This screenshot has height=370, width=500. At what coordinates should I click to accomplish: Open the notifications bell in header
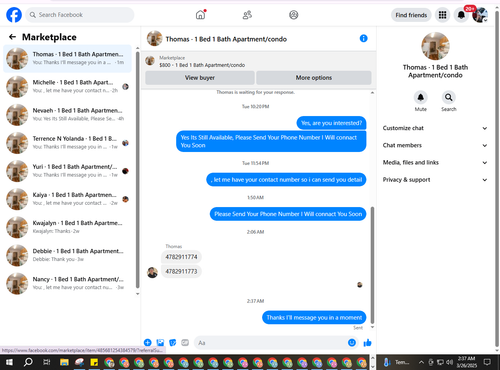coord(461,15)
